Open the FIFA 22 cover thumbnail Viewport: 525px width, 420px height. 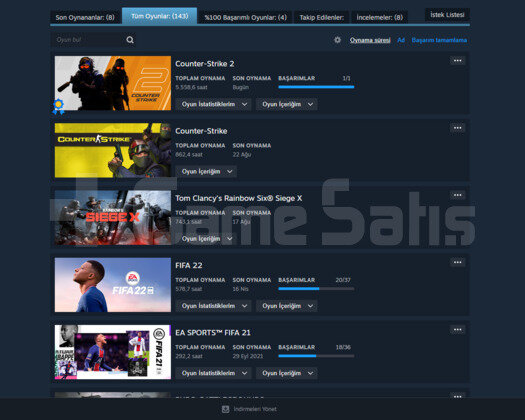pyautogui.click(x=113, y=285)
